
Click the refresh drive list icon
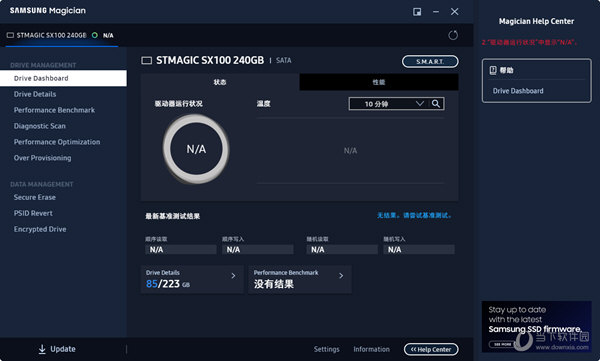click(x=453, y=35)
